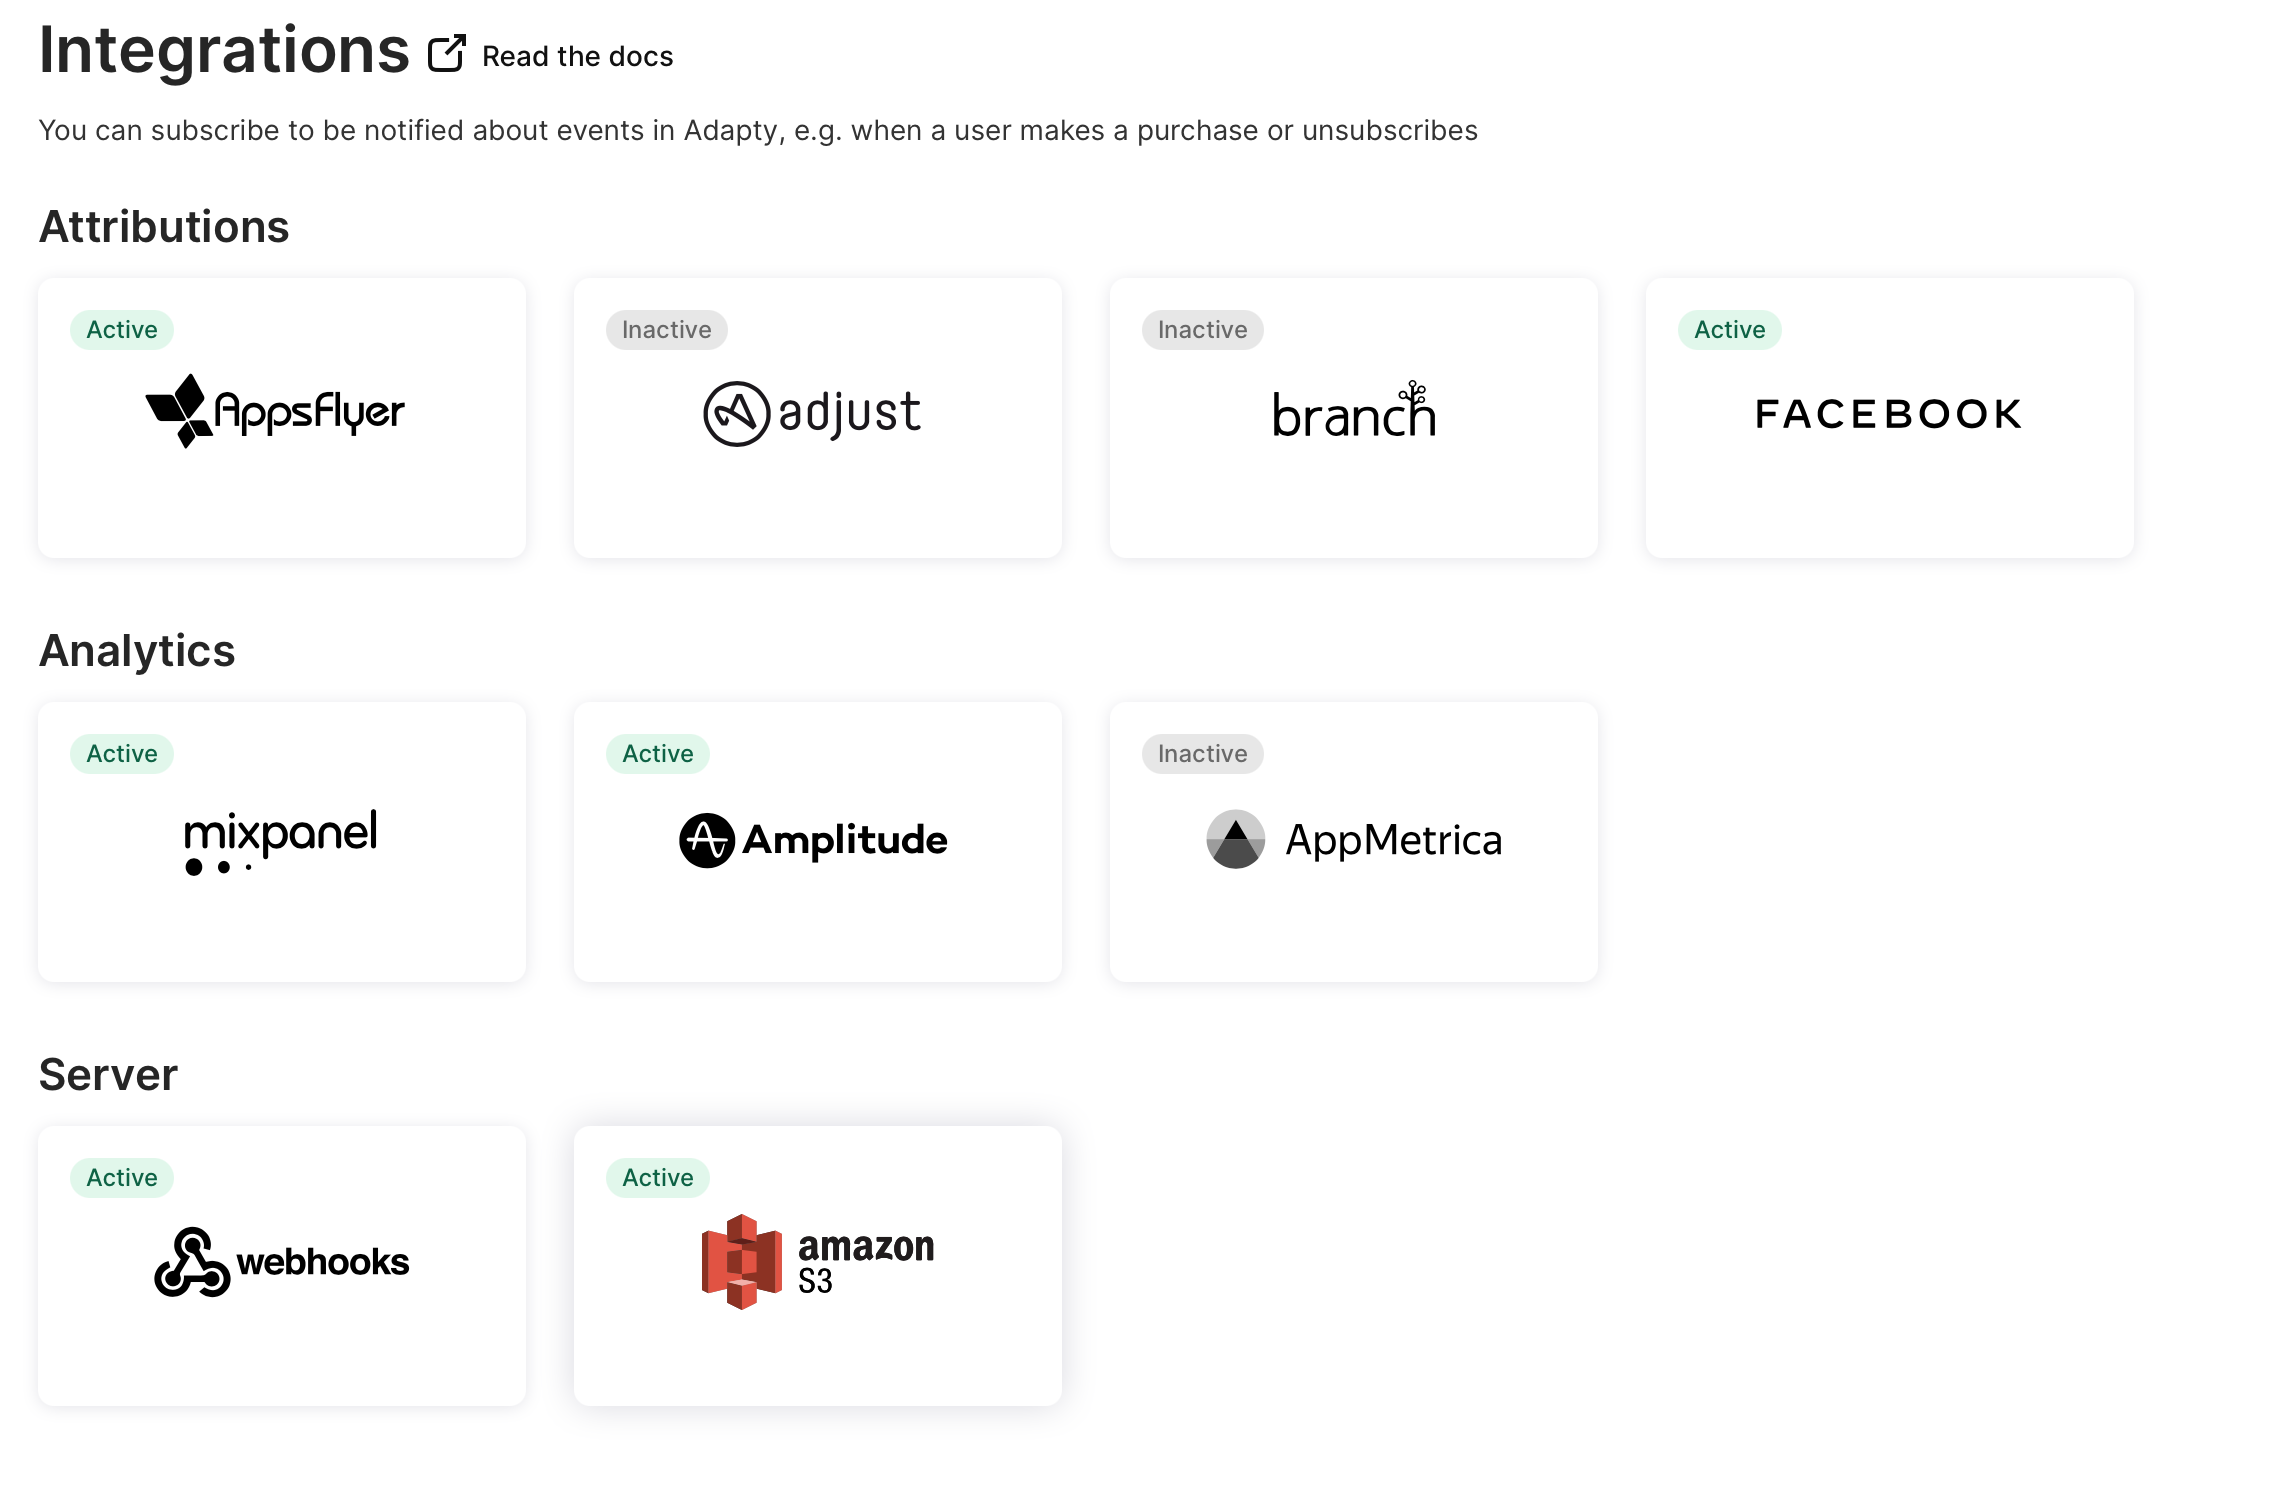This screenshot has height=1496, width=2276.
Task: Open the Mixpanel integration logo
Action: point(281,841)
